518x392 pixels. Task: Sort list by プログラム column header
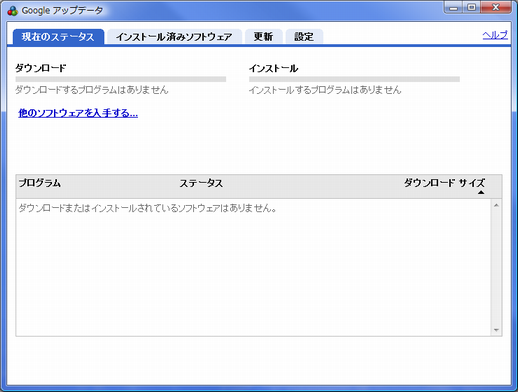click(x=40, y=183)
